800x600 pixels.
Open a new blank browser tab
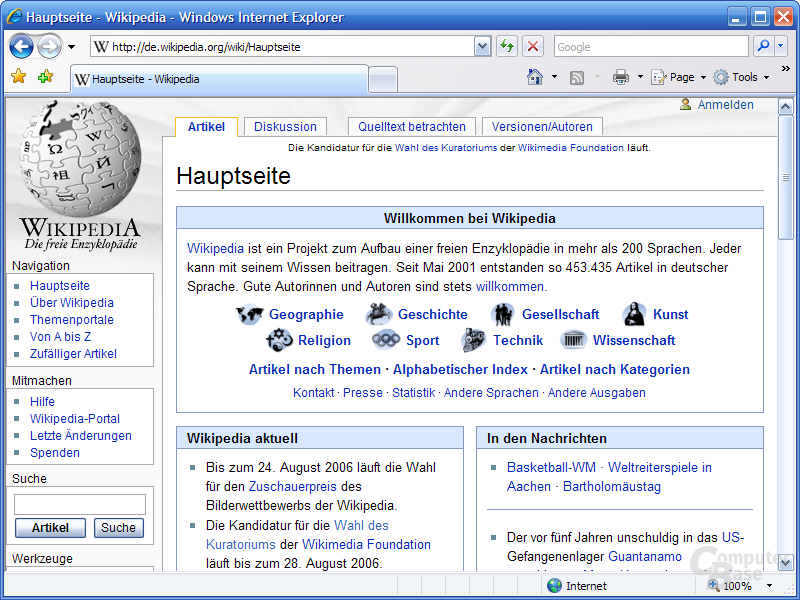point(383,80)
